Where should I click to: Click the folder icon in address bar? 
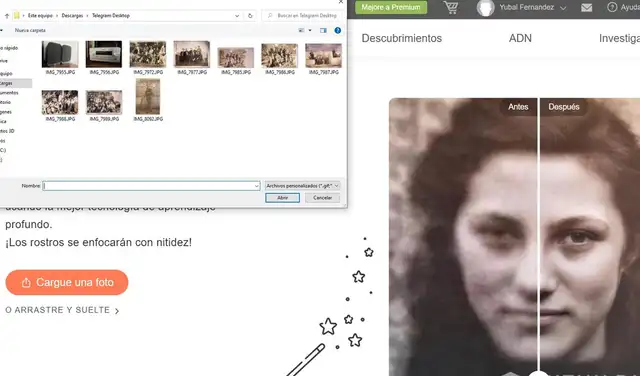pyautogui.click(x=16, y=16)
